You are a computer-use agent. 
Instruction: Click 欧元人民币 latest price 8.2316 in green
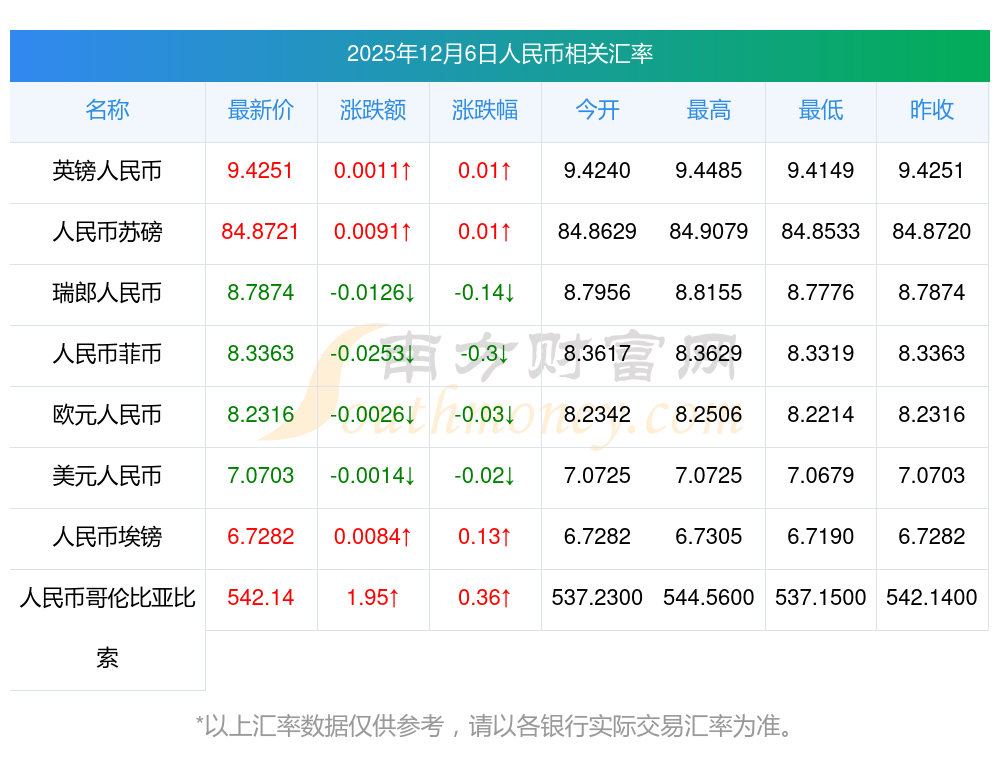pos(260,415)
